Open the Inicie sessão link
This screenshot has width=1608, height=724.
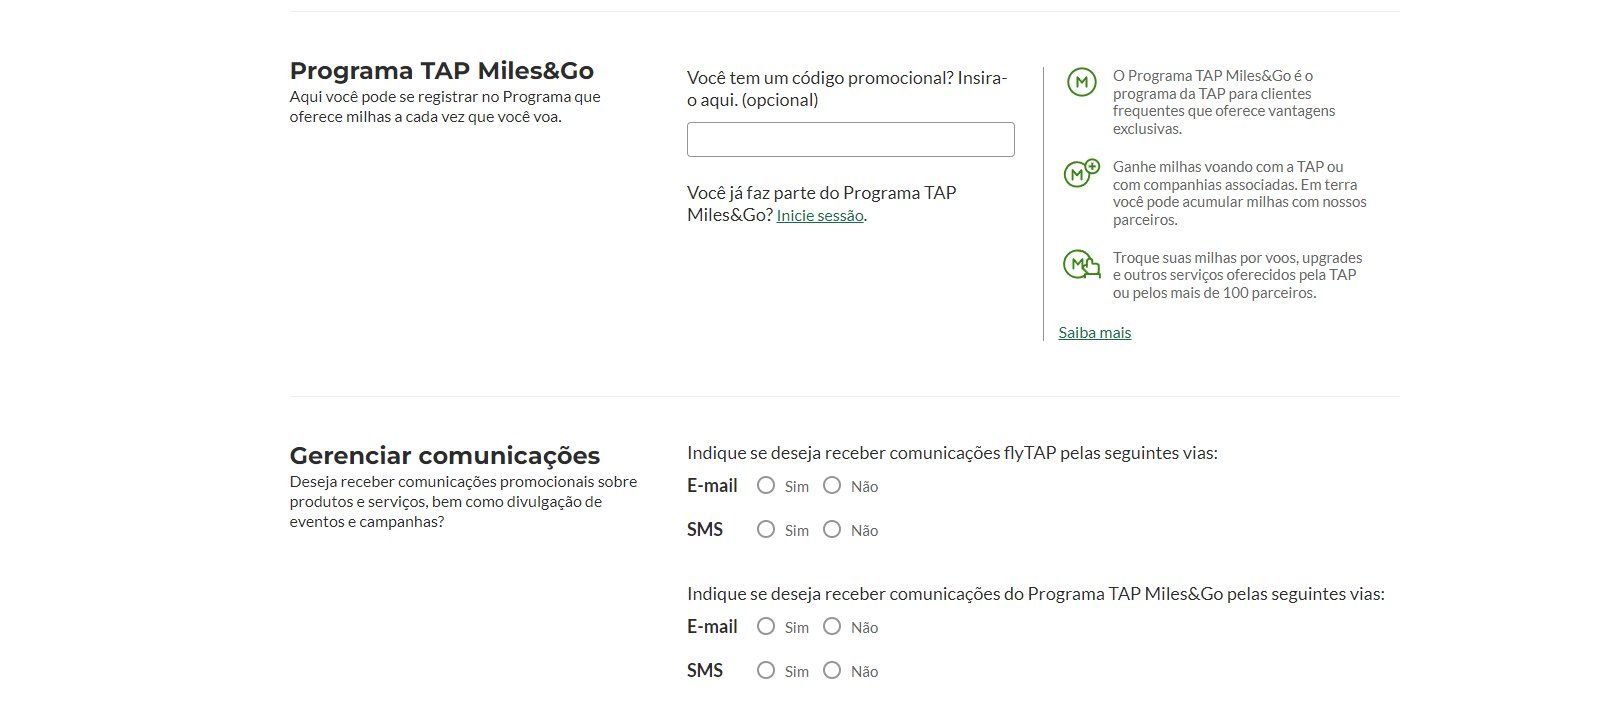tap(820, 216)
